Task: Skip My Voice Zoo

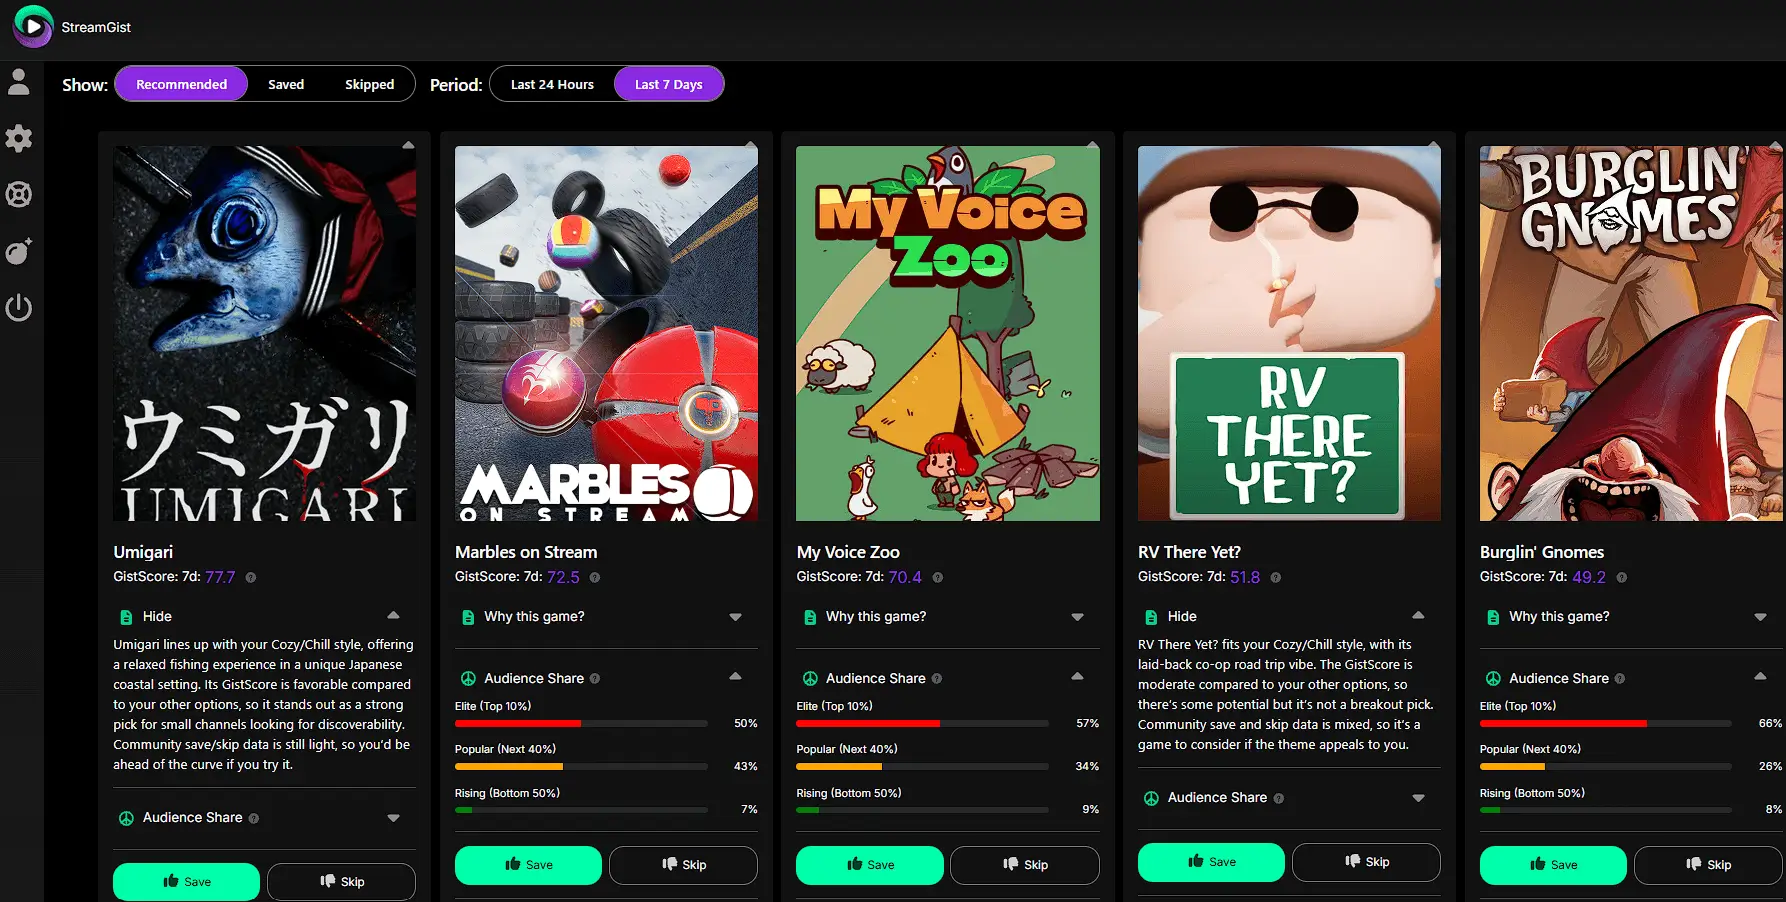Action: pos(1024,865)
